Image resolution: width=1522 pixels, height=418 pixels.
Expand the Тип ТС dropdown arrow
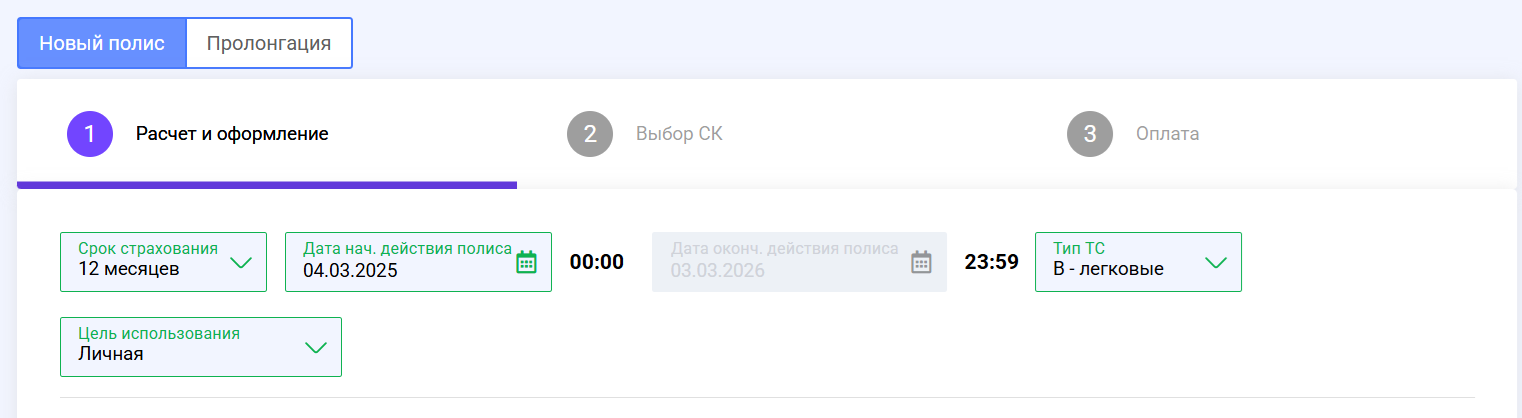pos(1215,263)
